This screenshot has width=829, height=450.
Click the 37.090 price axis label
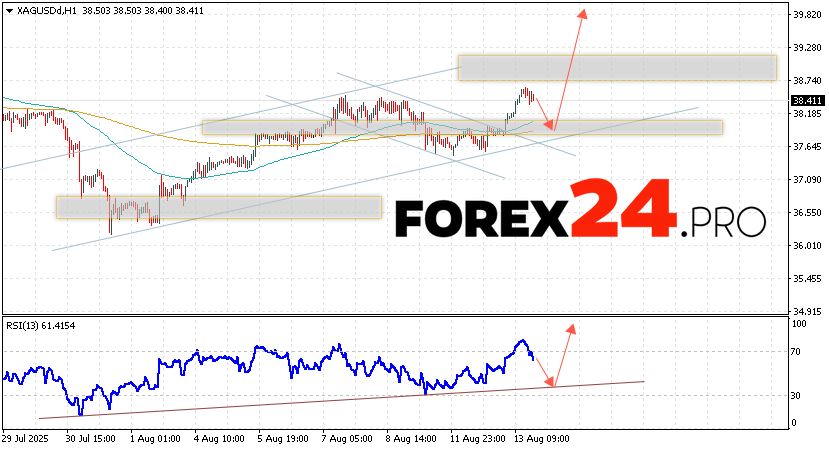[x=806, y=180]
